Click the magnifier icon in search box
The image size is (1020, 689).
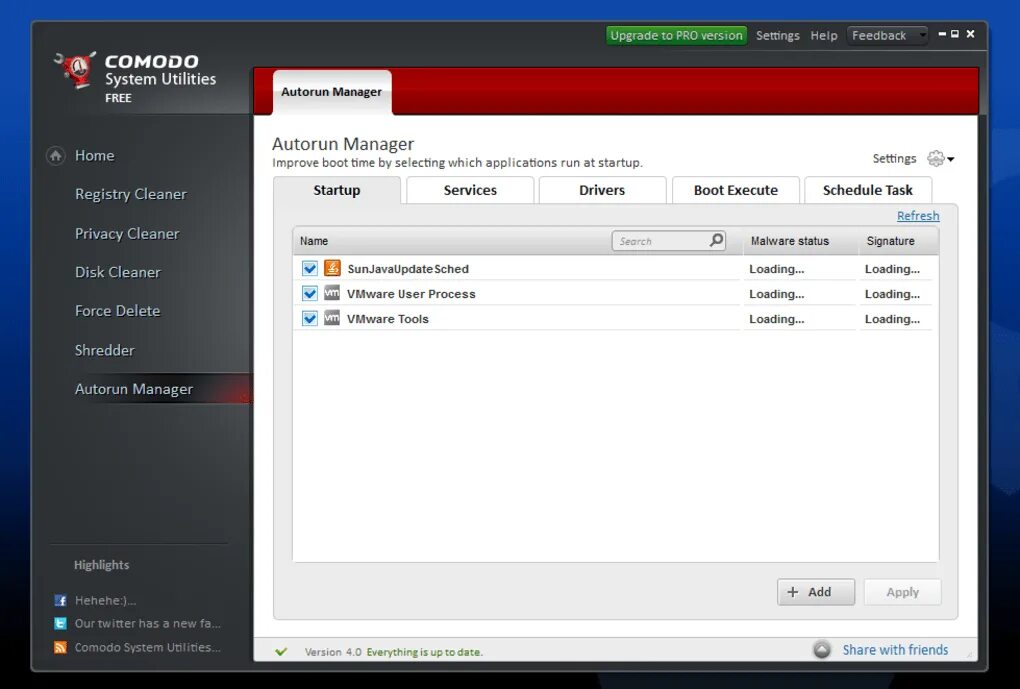click(716, 240)
